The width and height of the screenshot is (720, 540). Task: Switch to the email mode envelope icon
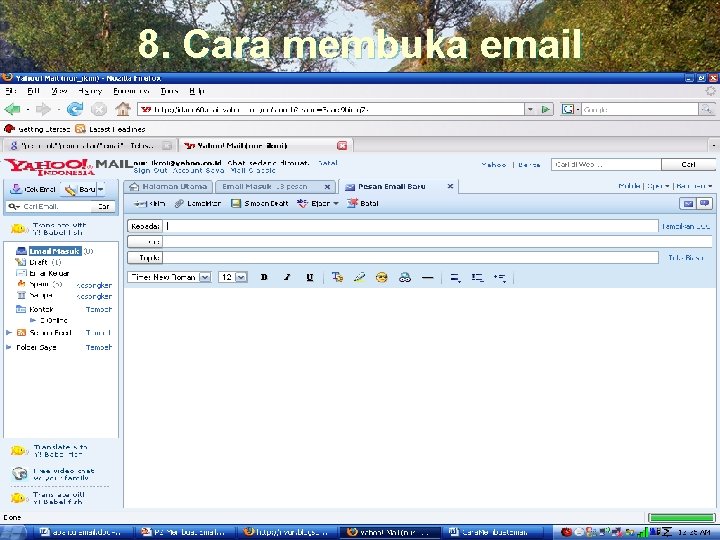coord(688,203)
